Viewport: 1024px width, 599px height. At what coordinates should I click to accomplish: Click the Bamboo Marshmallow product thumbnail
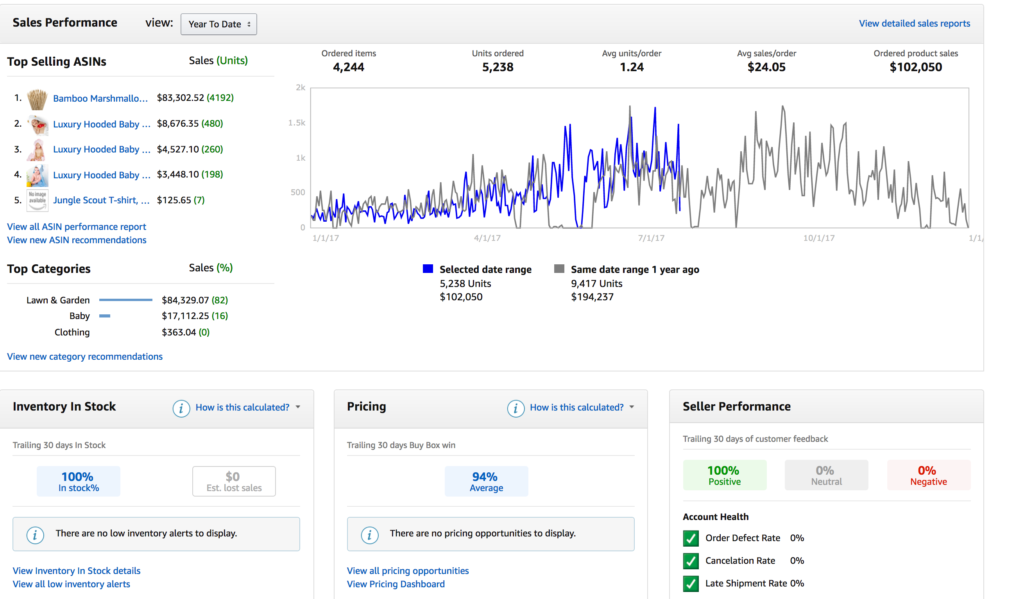[37, 99]
